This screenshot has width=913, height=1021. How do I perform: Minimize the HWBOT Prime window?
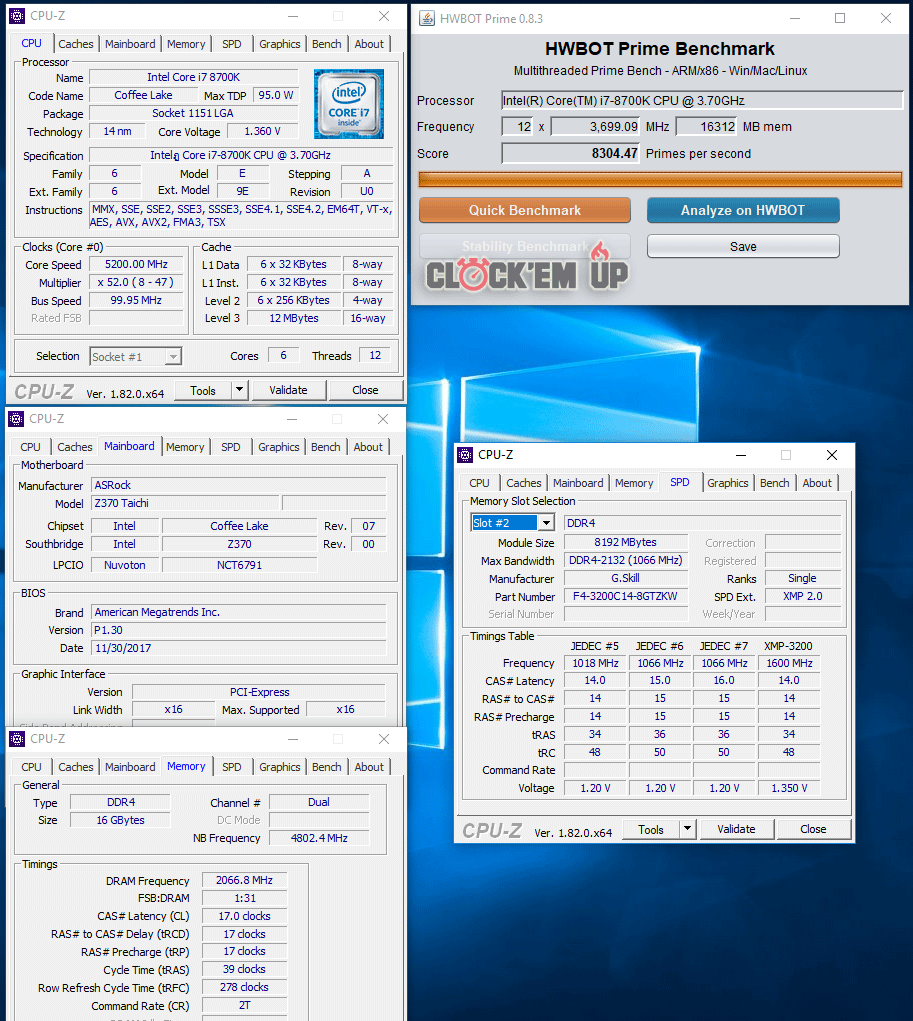(x=794, y=18)
